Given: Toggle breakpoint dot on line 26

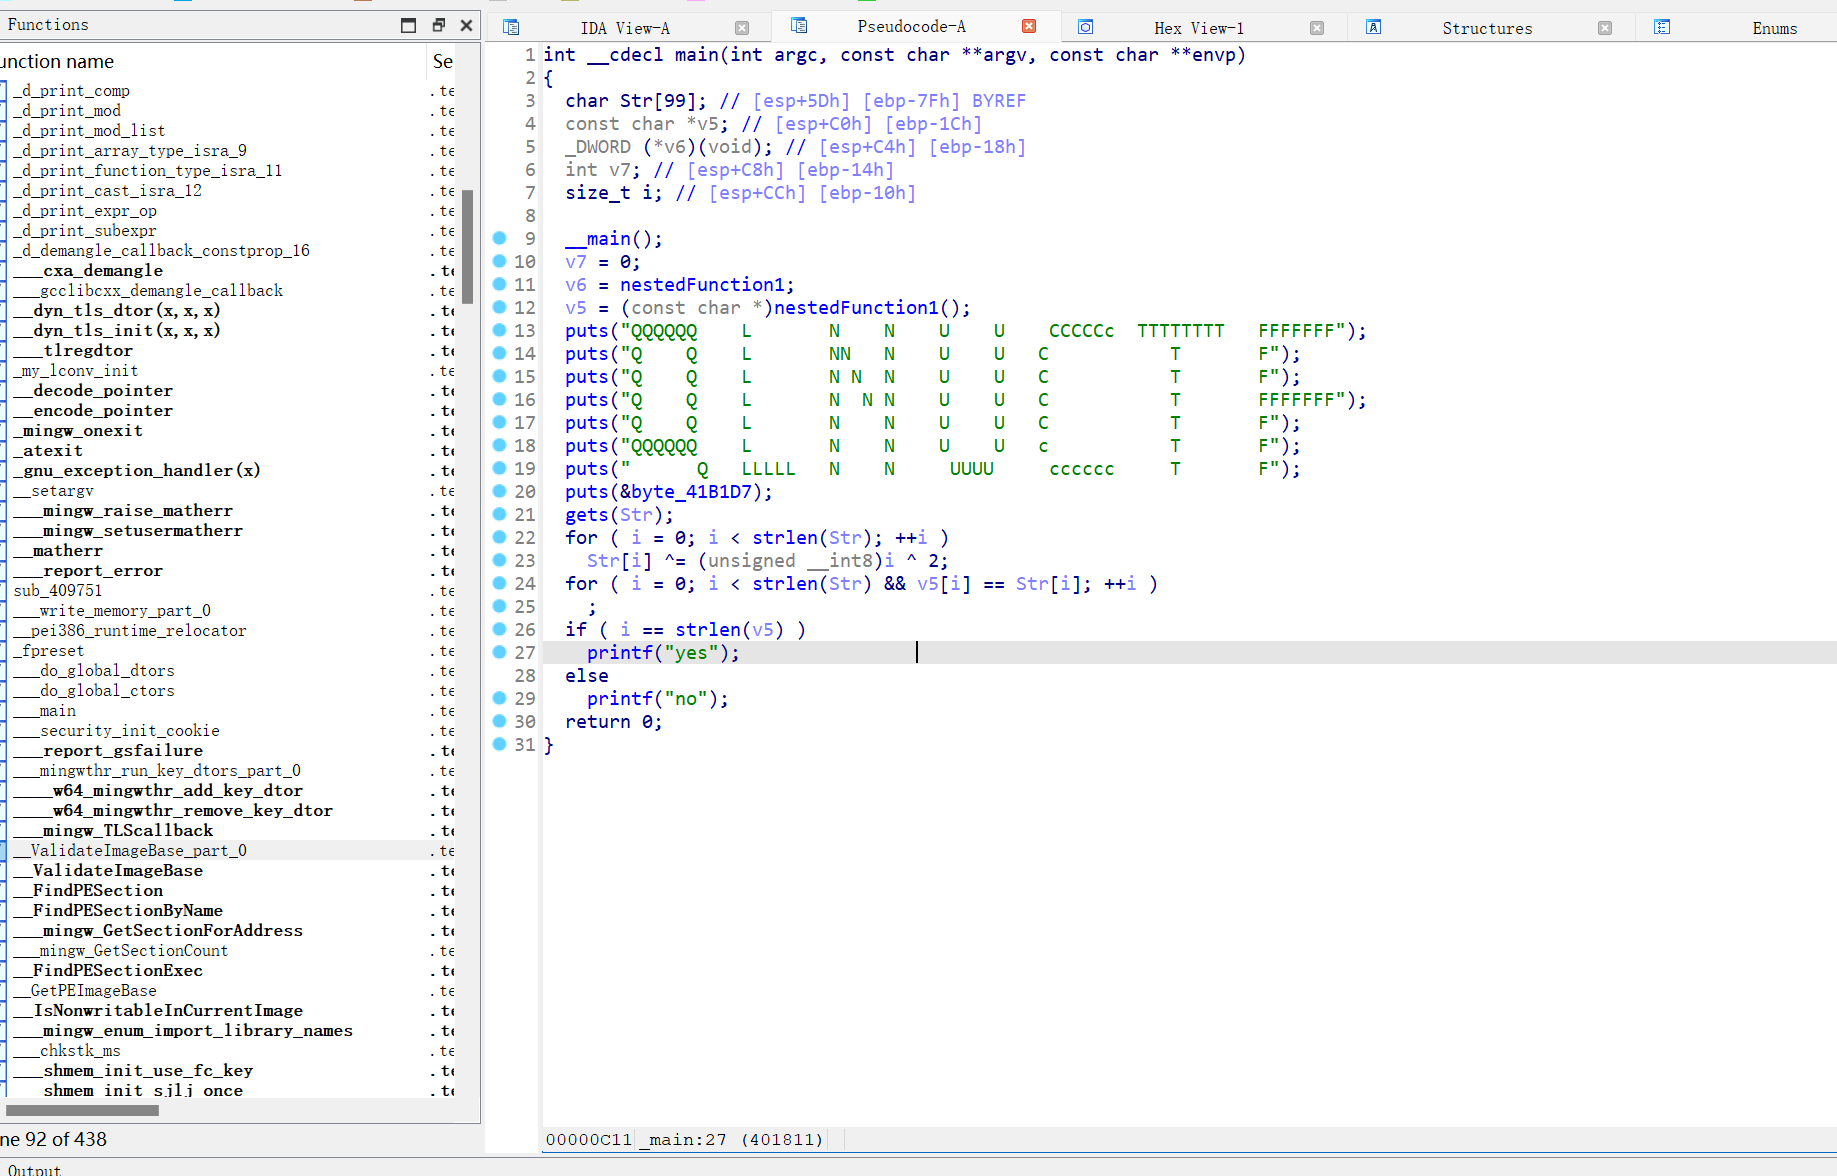Looking at the screenshot, I should click(499, 629).
